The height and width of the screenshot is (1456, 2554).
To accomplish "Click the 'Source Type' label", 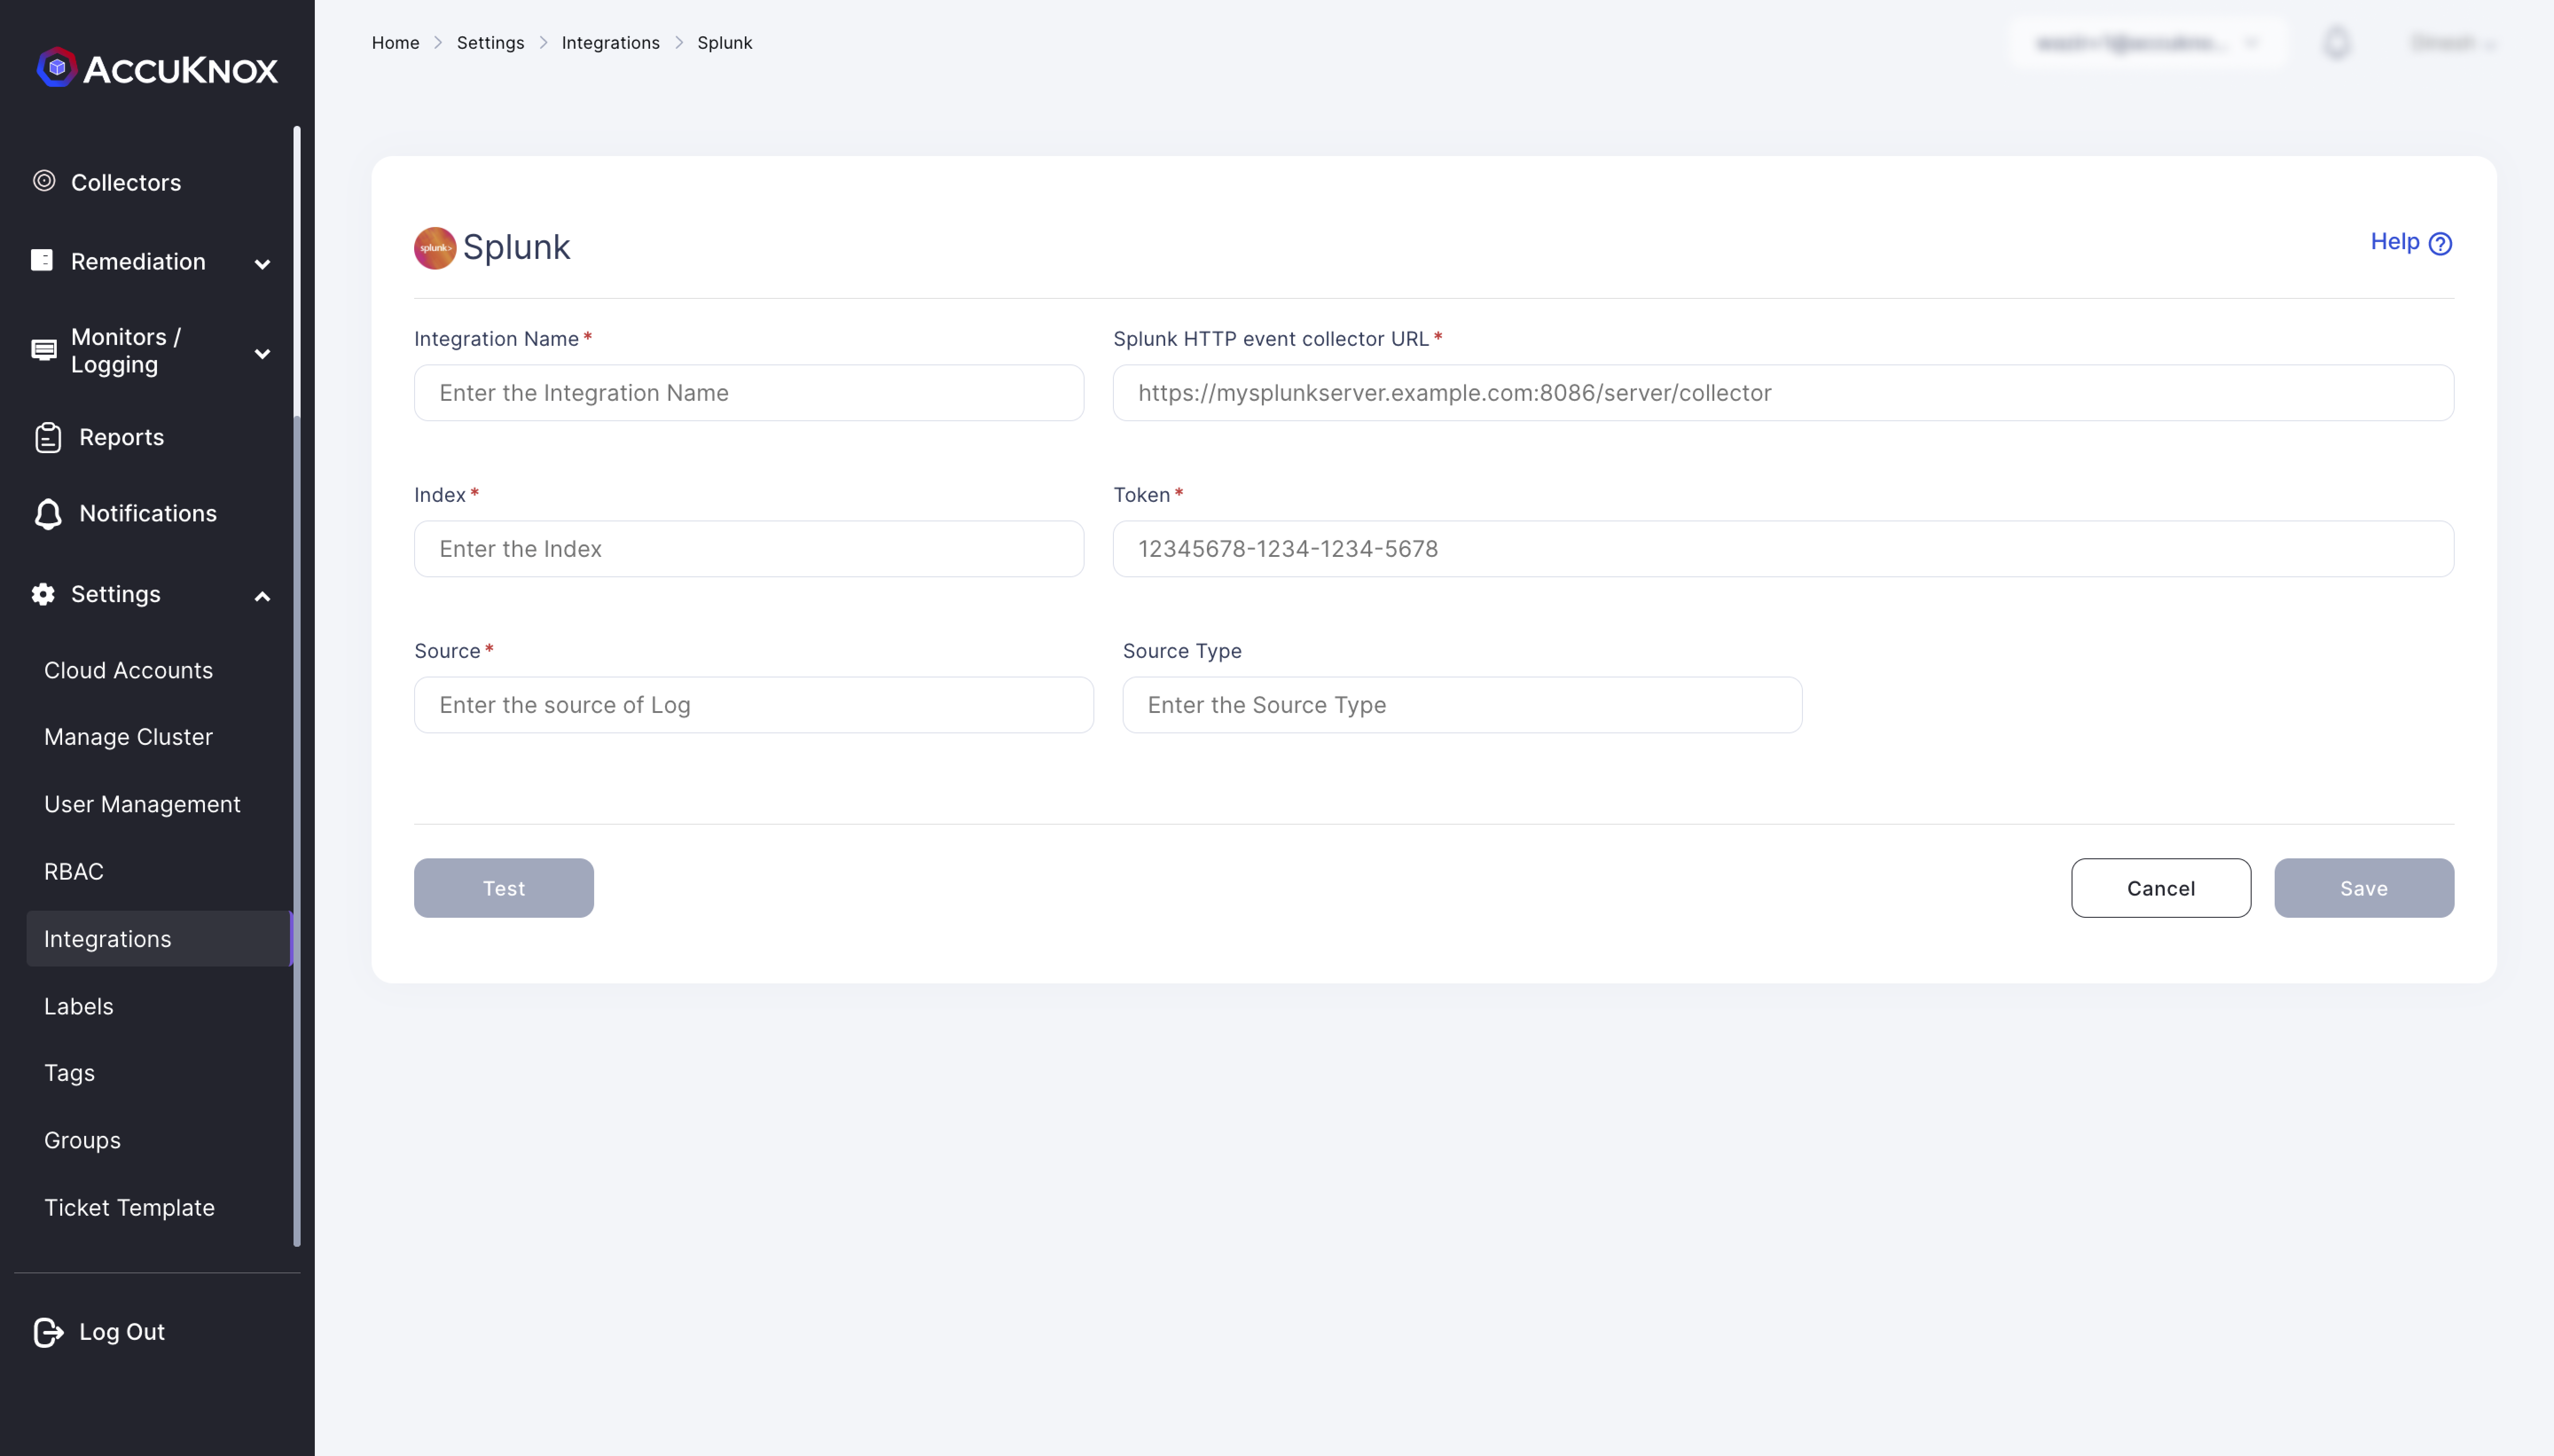I will (1182, 650).
